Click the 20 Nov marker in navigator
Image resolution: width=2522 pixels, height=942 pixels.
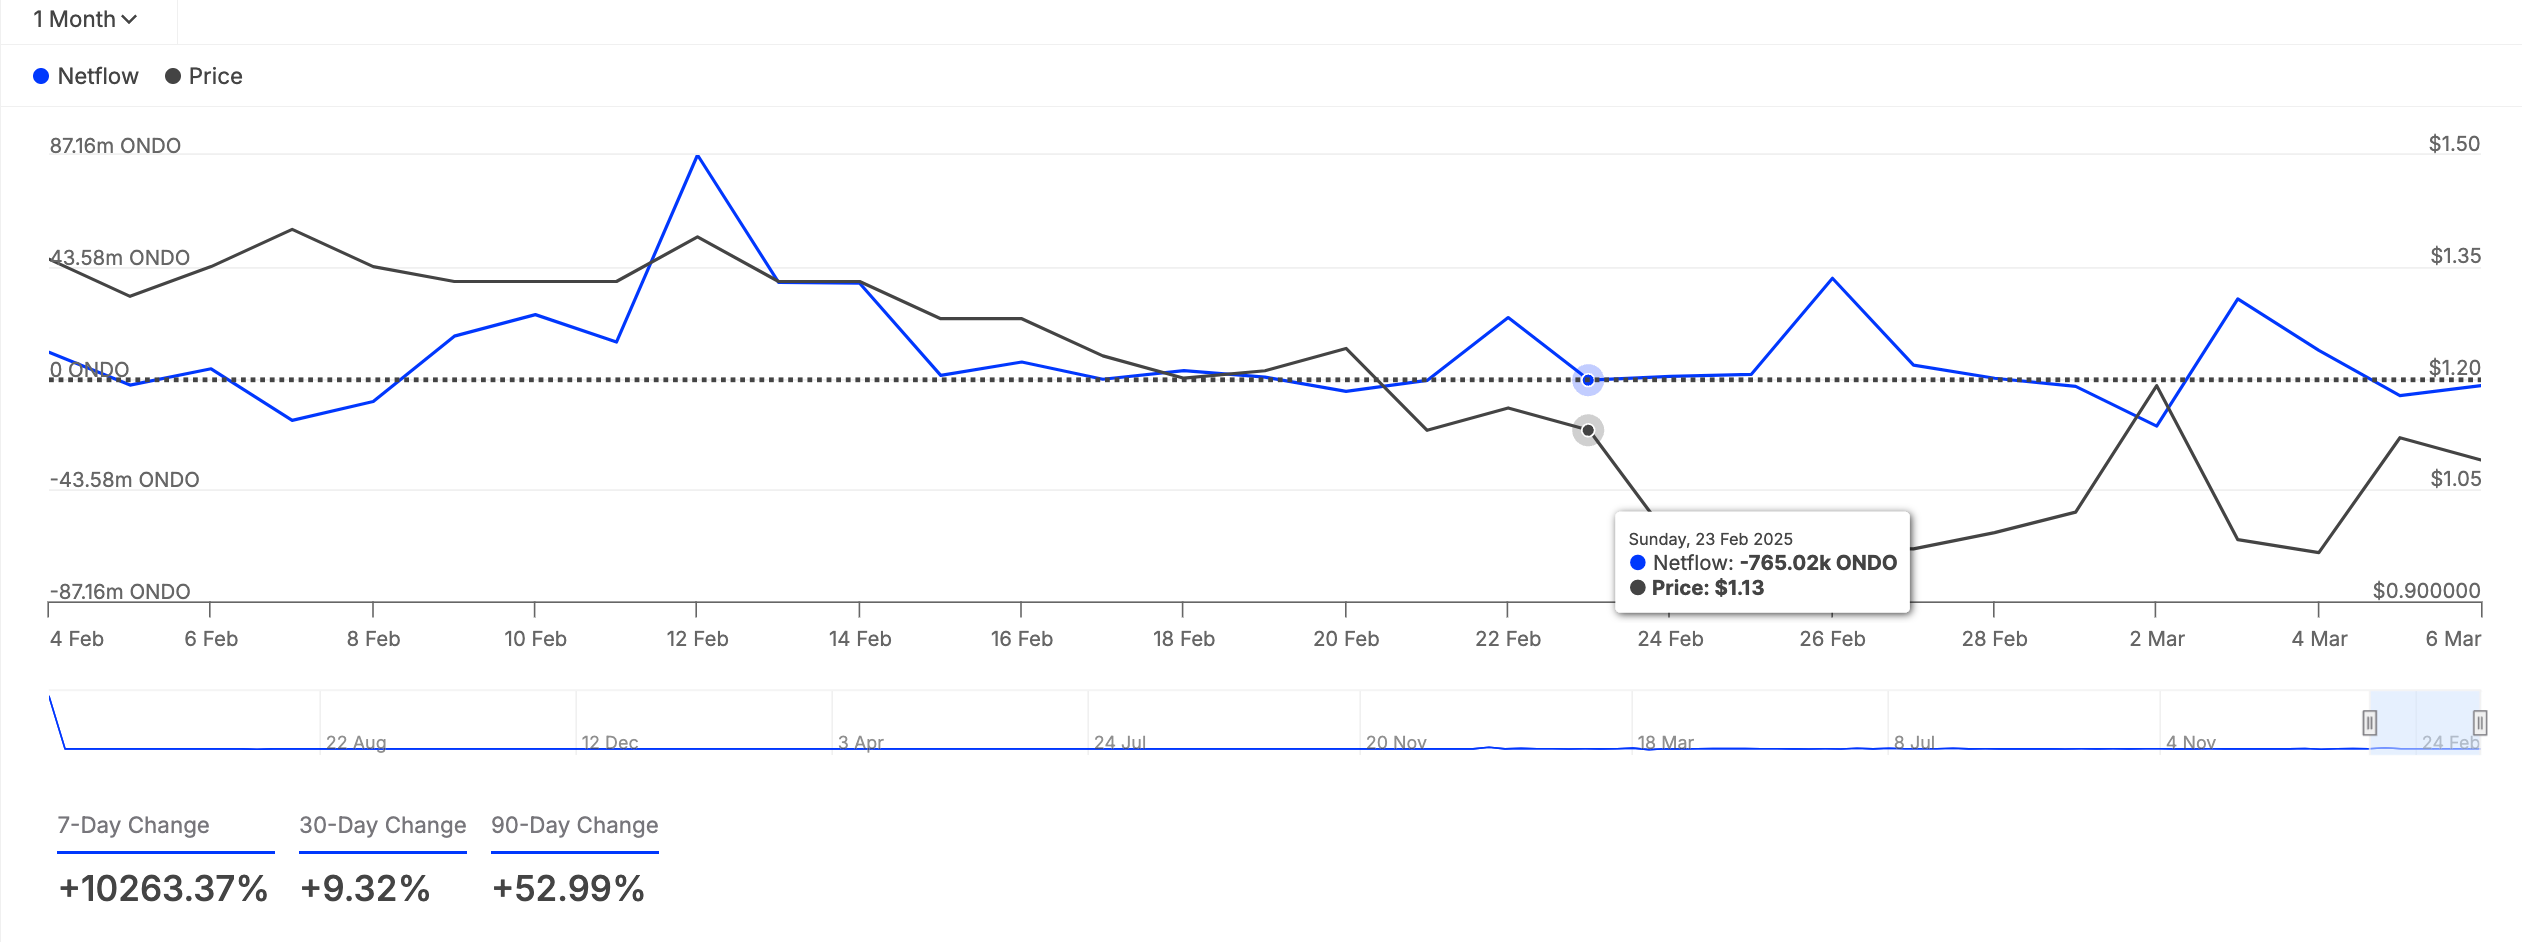(1396, 742)
